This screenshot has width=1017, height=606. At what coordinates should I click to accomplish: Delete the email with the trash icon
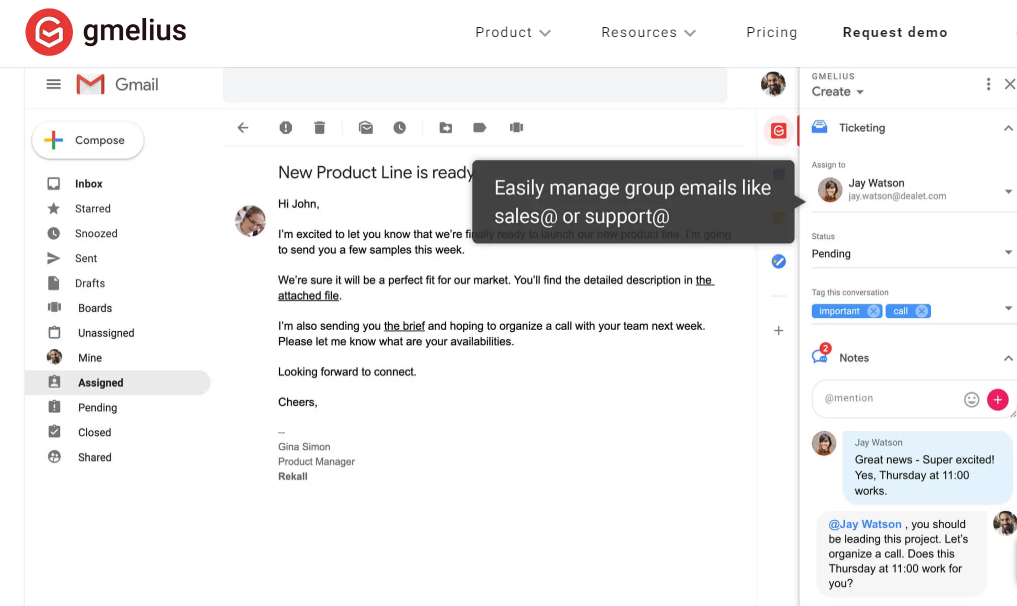coord(320,128)
